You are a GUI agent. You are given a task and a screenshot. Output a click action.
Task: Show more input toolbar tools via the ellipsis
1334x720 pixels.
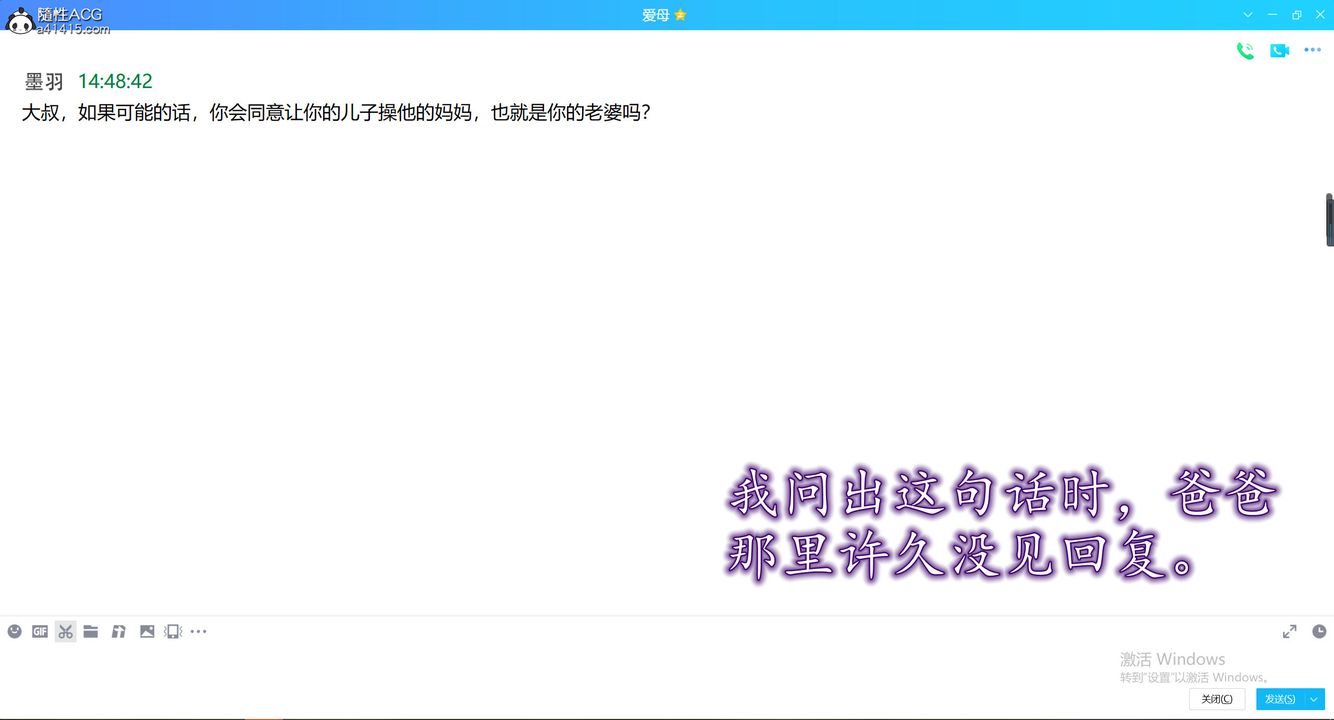(x=199, y=631)
